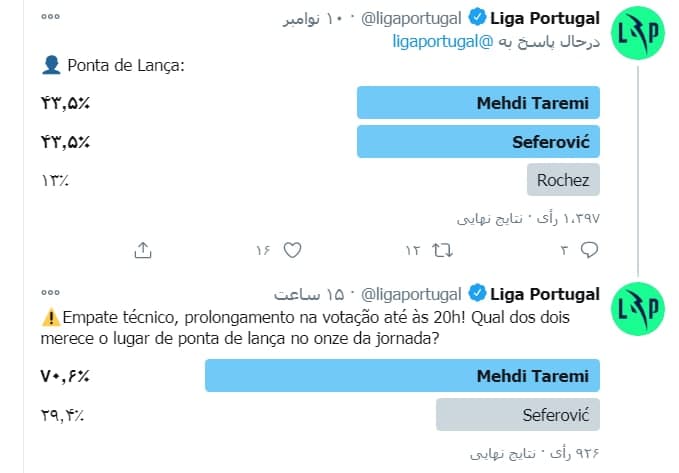Select Mehdi Taremi 43.5% poll bar
This screenshot has height=473, width=679.
478,103
